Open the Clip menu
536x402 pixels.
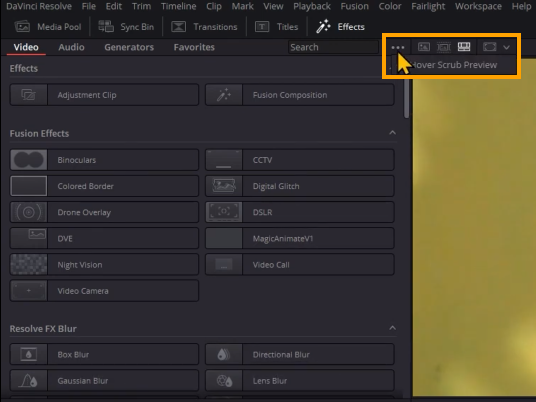click(214, 6)
